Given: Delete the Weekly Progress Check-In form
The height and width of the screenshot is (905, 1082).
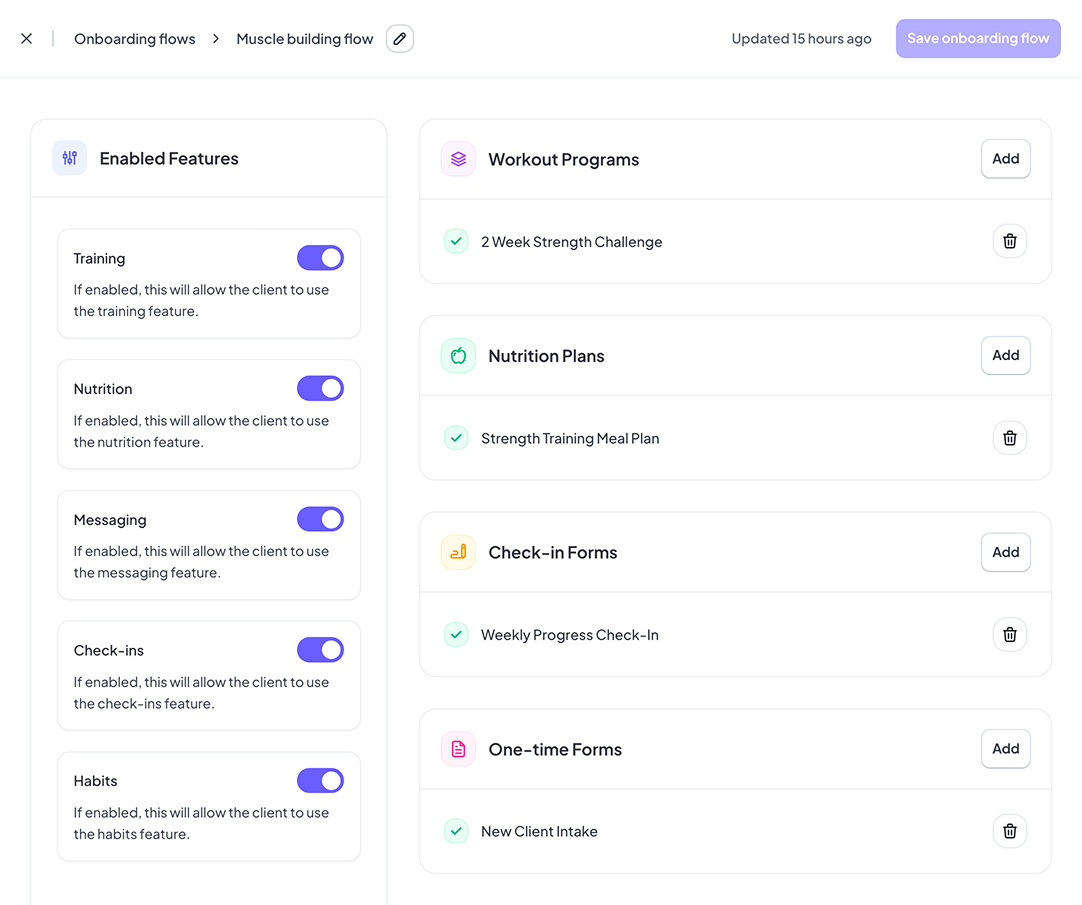Looking at the screenshot, I should (x=1009, y=634).
